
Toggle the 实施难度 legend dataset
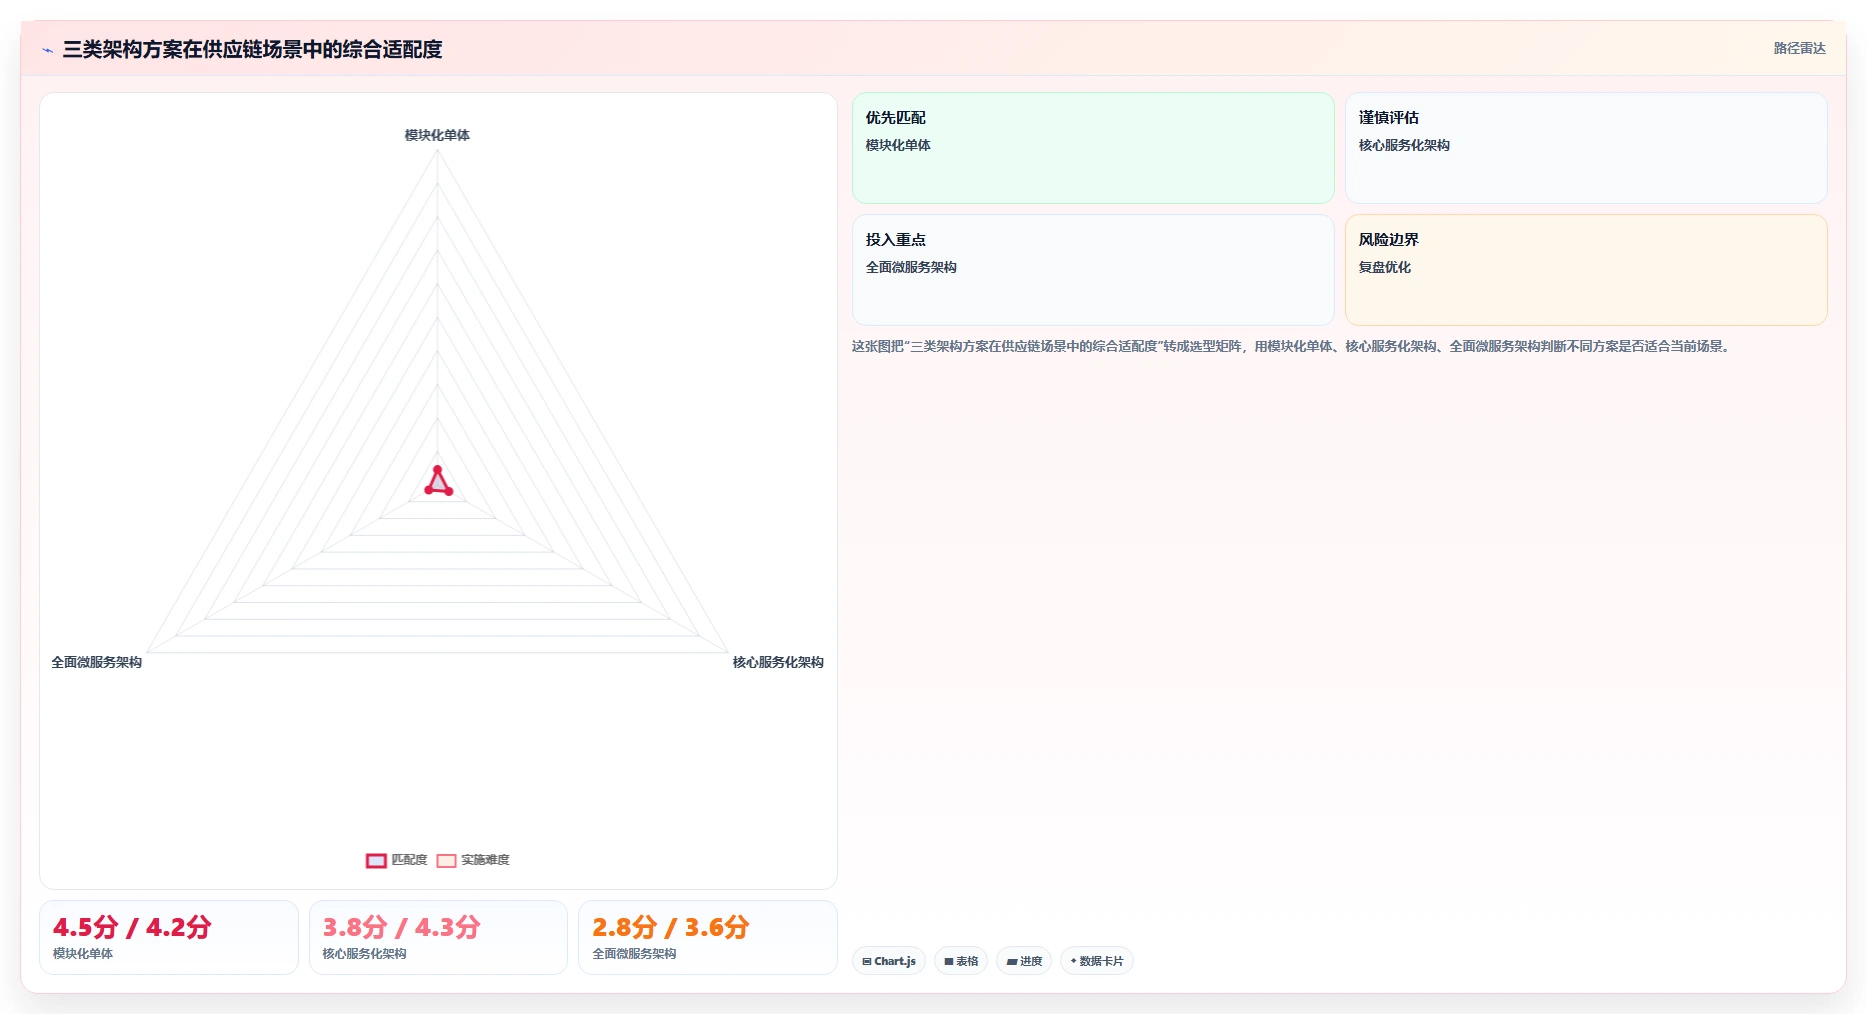pyautogui.click(x=473, y=860)
